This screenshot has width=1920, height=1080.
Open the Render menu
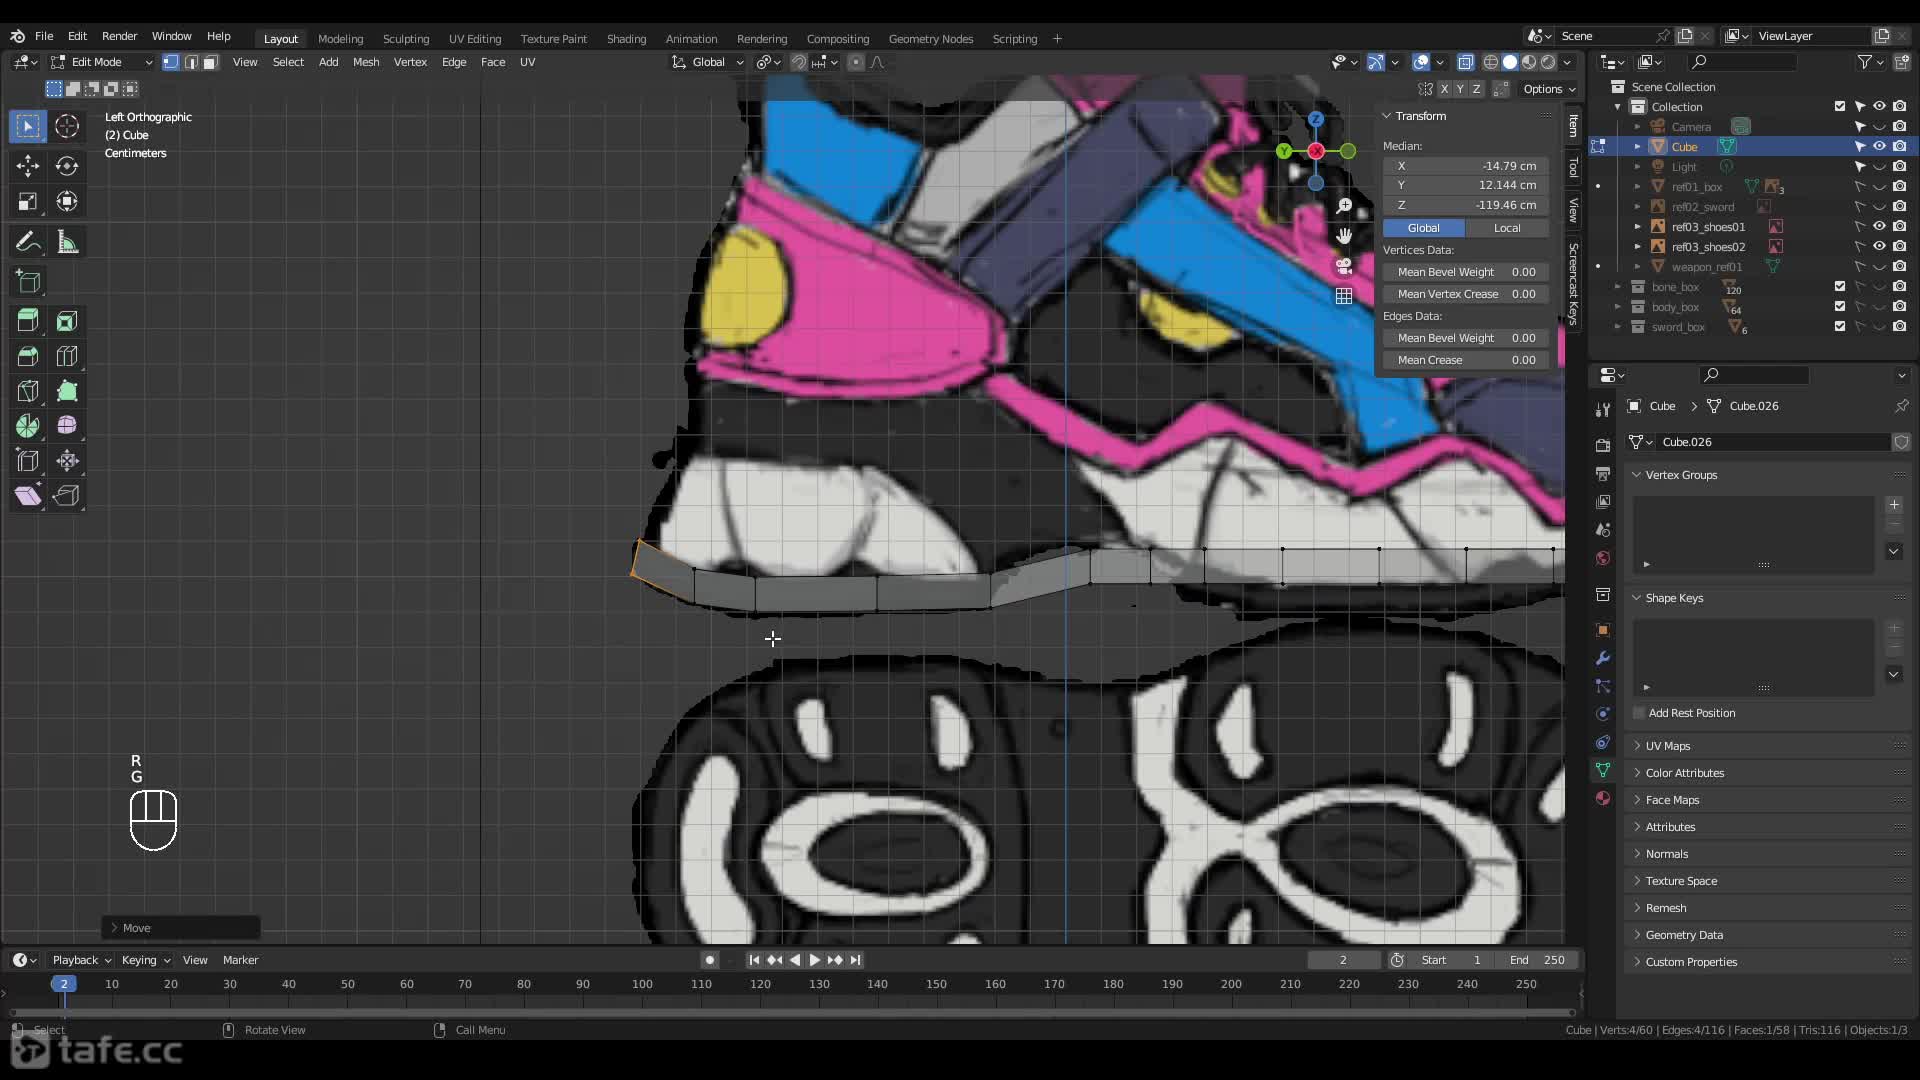119,36
